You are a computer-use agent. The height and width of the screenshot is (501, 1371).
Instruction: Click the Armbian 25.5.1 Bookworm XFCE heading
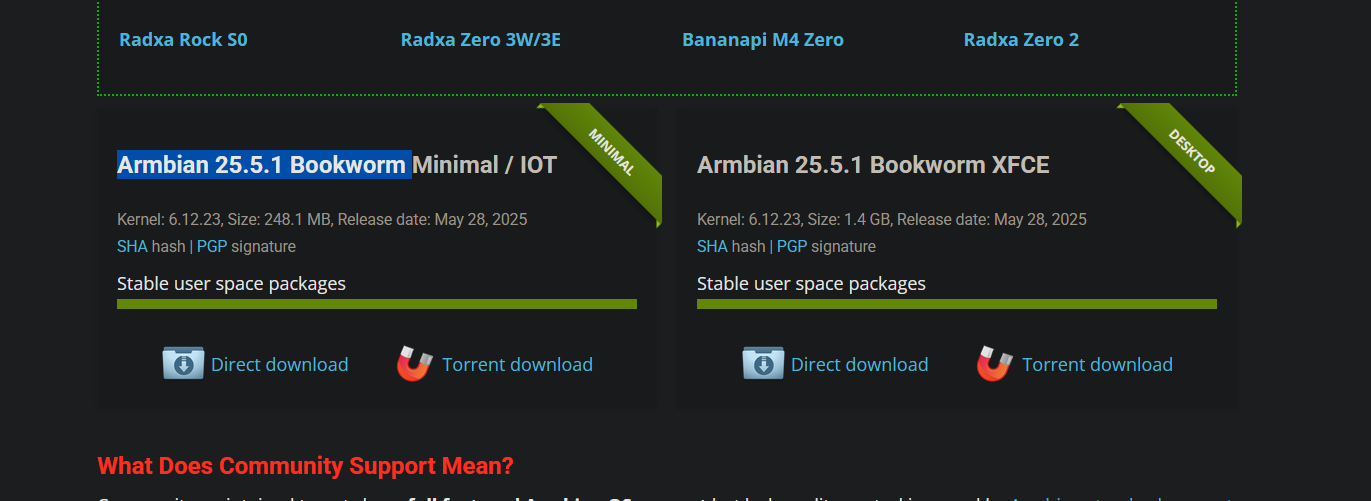(x=873, y=165)
